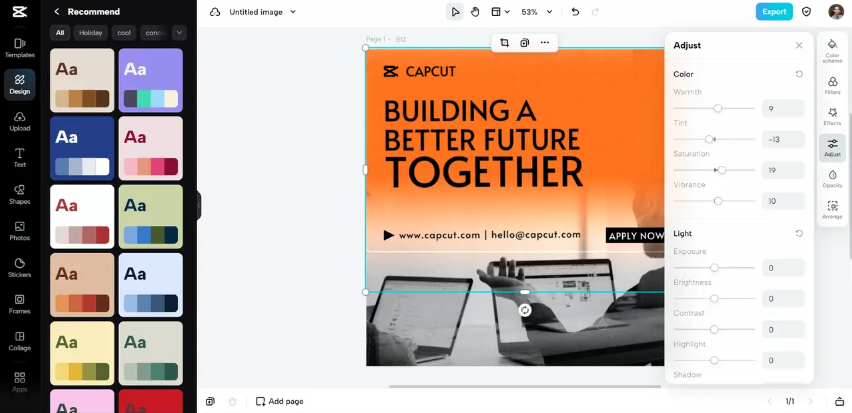Open the user profile avatar
Image resolution: width=852 pixels, height=413 pixels.
836,11
